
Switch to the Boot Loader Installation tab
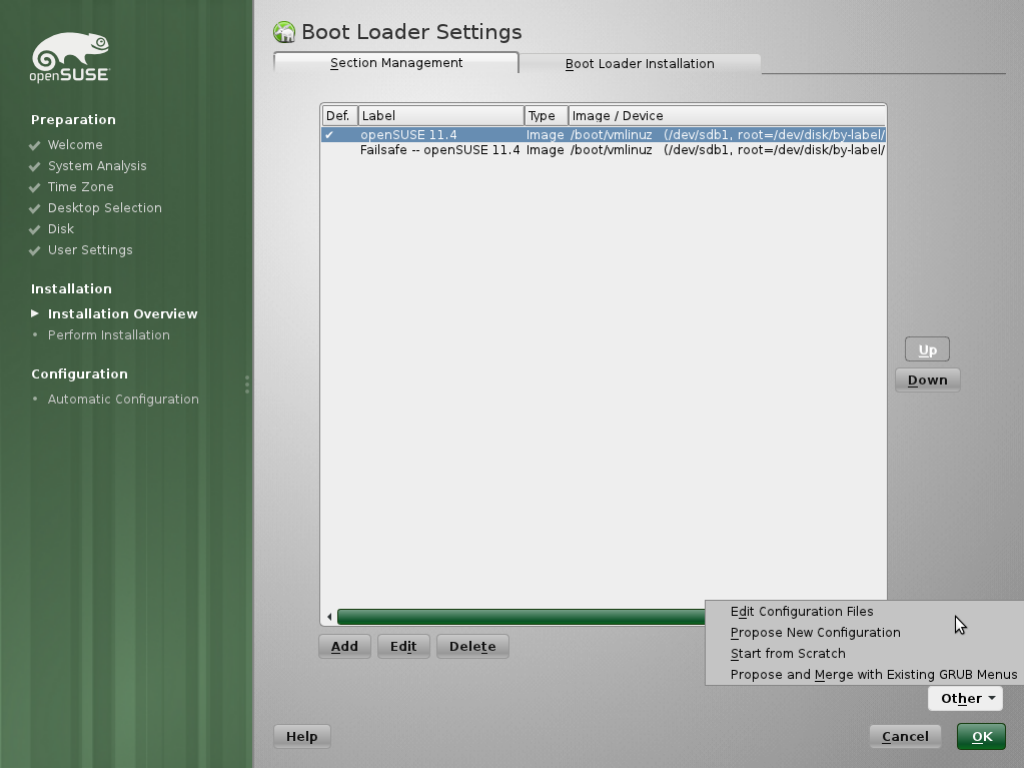640,63
